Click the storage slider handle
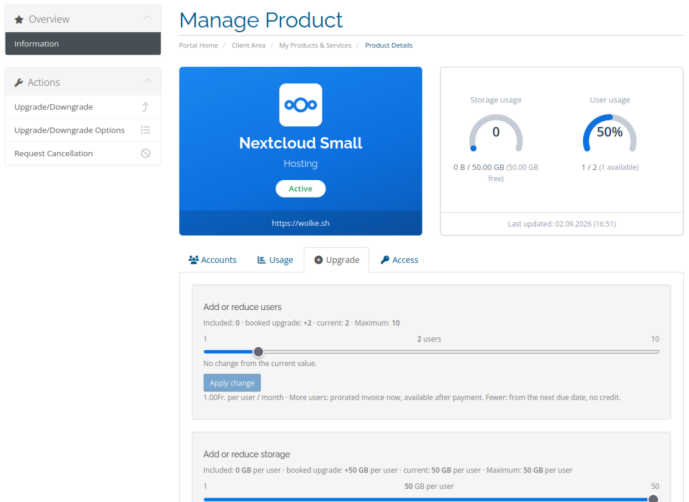The height and width of the screenshot is (502, 689). [x=653, y=498]
